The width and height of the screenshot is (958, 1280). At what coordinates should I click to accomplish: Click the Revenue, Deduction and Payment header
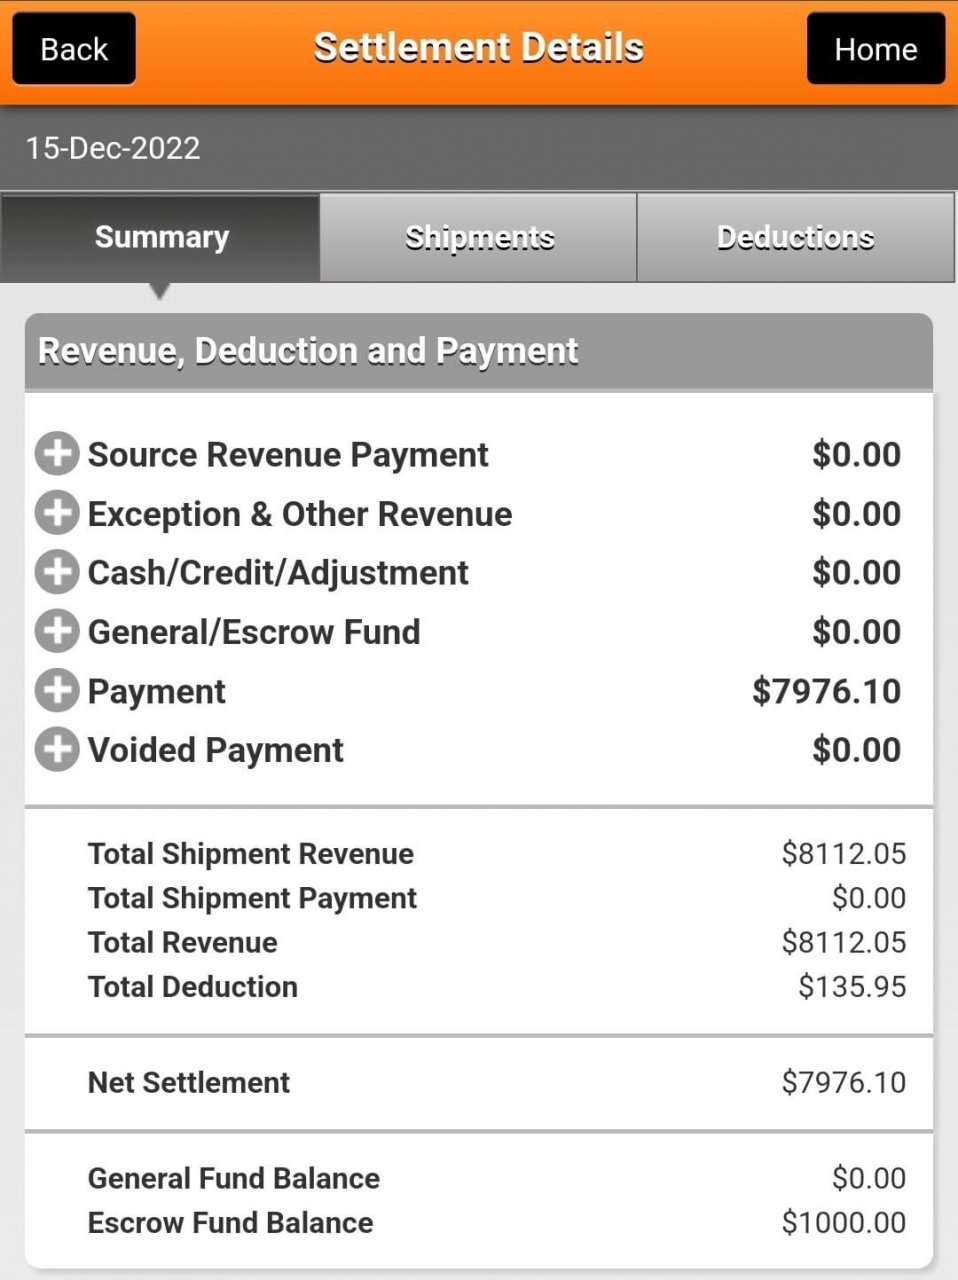[308, 351]
